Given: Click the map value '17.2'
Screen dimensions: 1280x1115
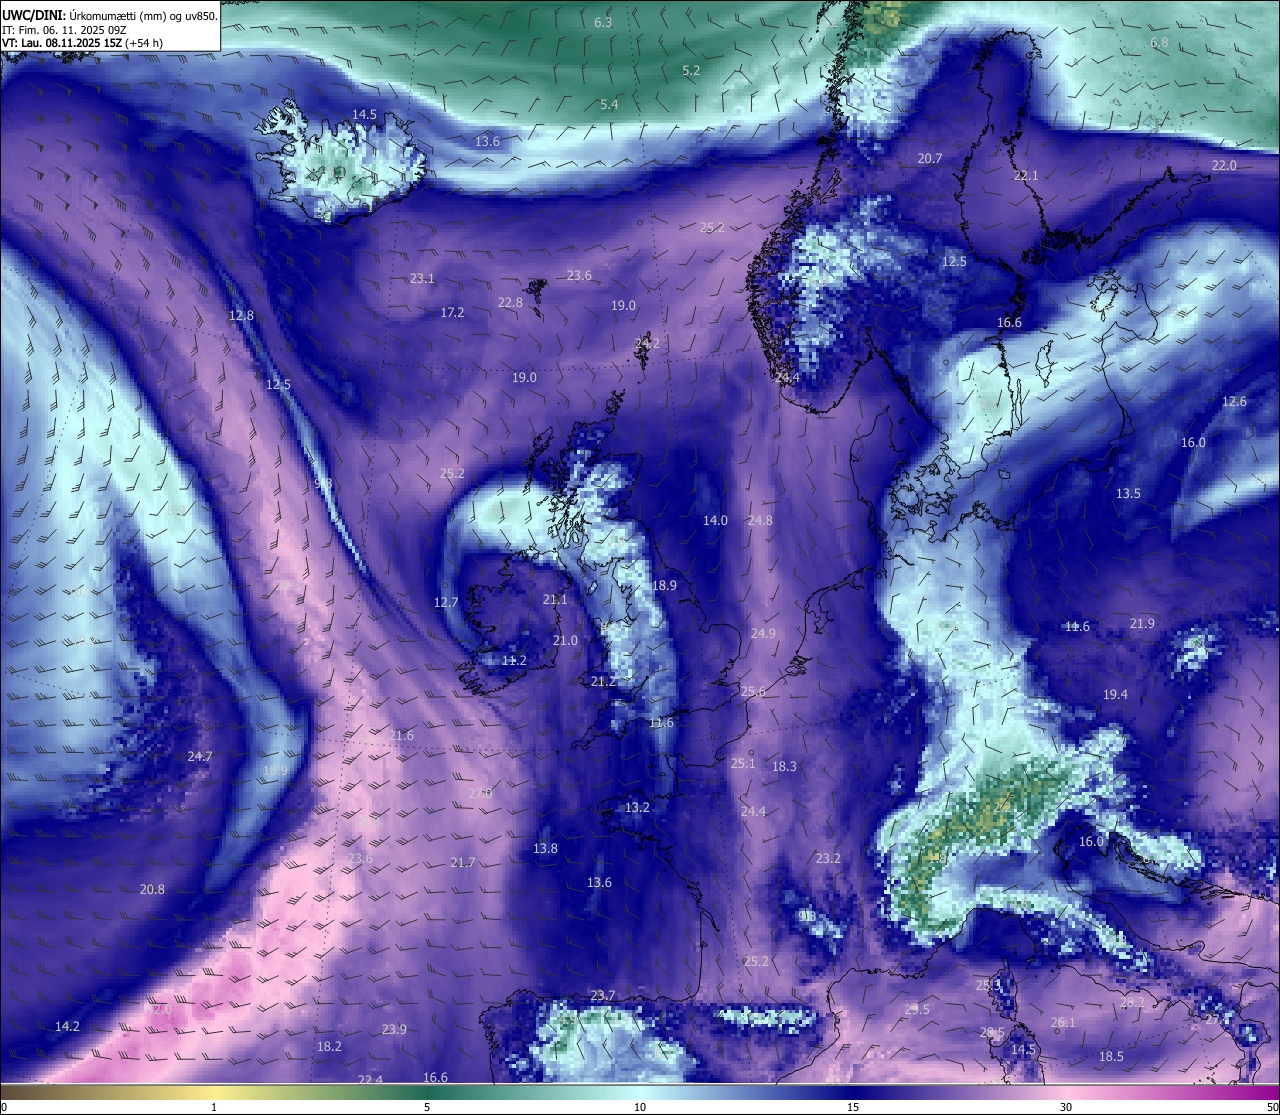Looking at the screenshot, I should 452,312.
